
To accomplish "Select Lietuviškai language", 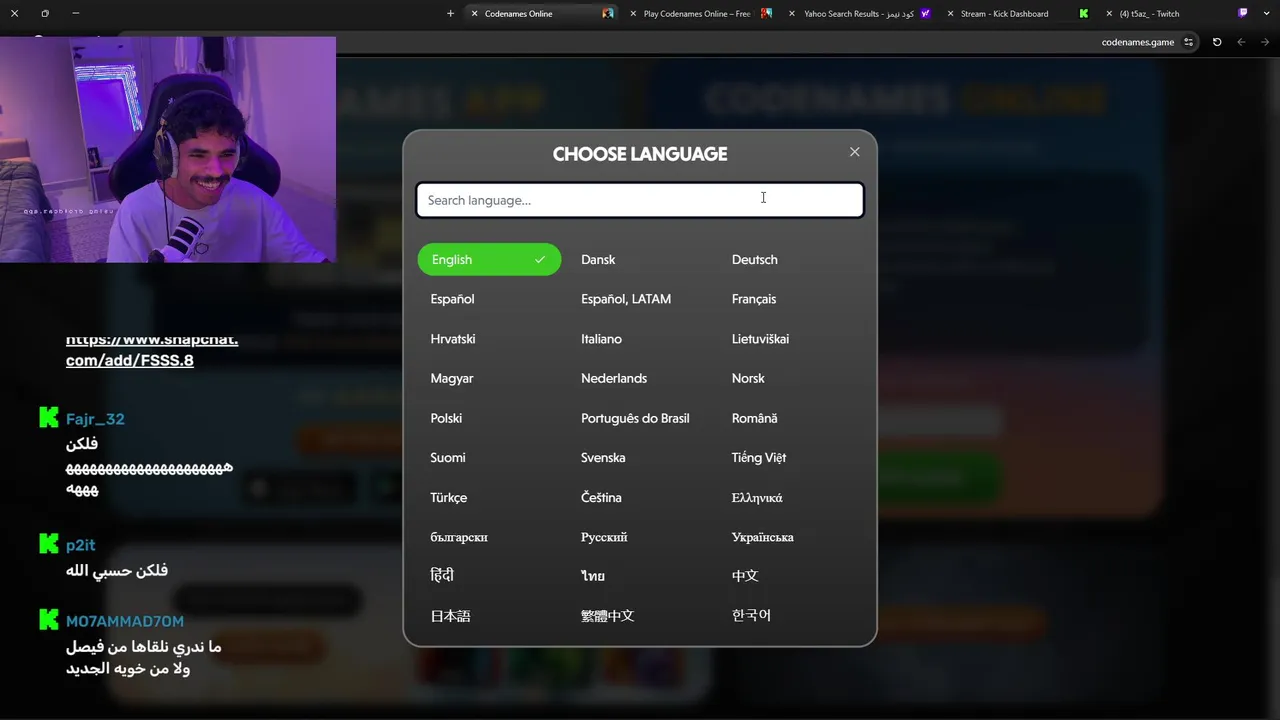I will point(760,339).
